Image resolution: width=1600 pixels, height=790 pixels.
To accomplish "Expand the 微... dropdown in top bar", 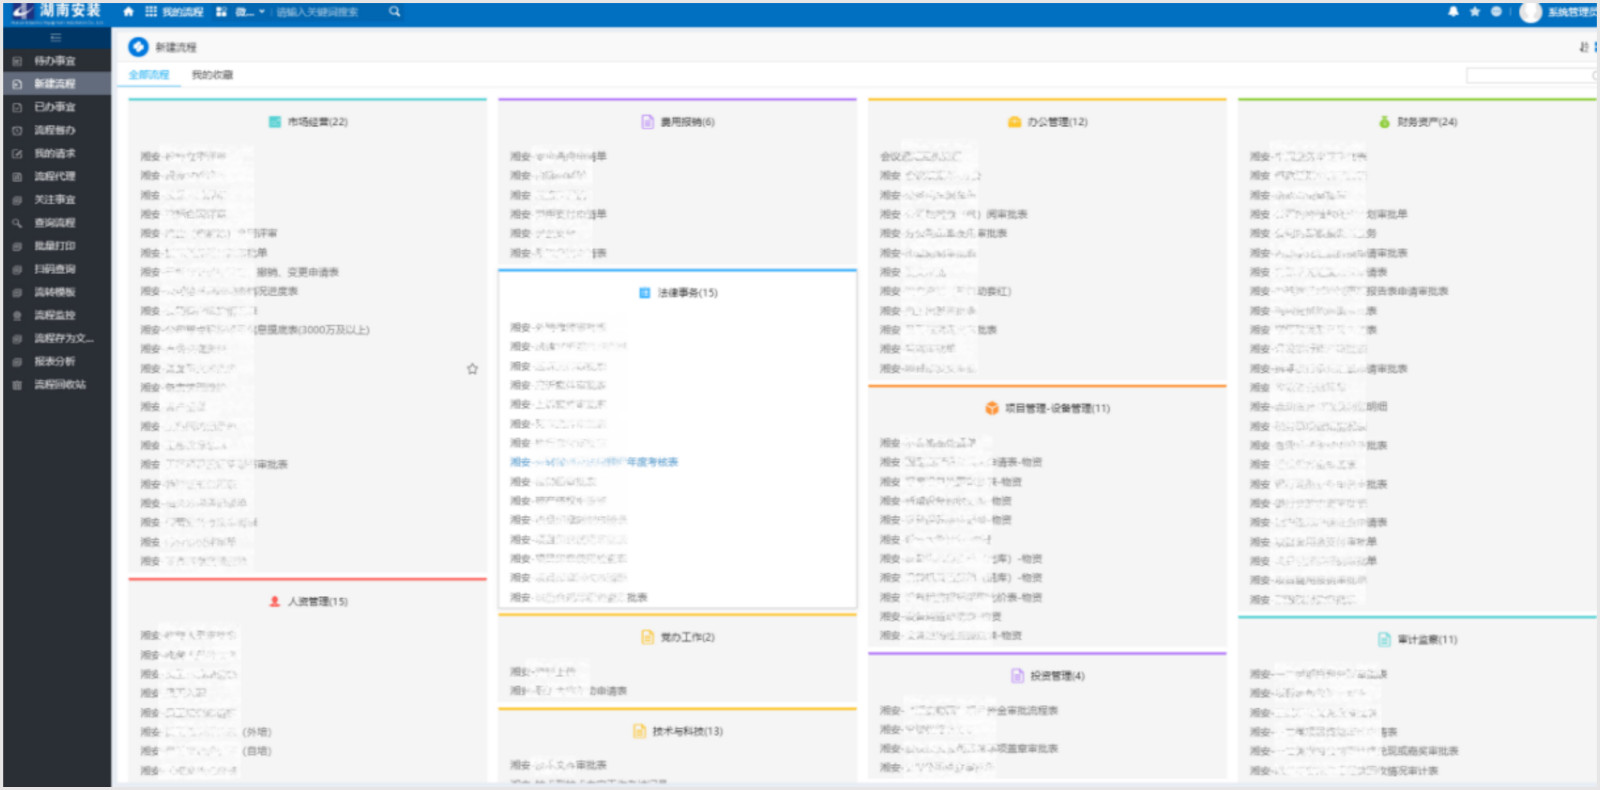I will (x=240, y=12).
